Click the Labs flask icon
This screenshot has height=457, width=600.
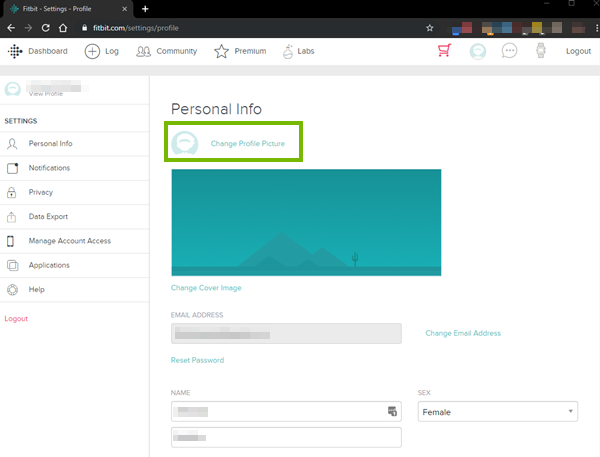287,51
